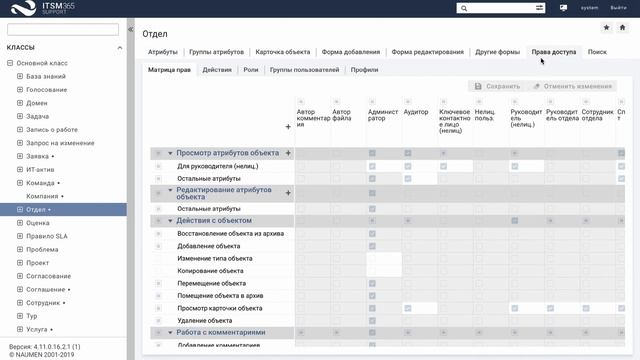Collapse the Работа с комментариями group
This screenshot has width=640, height=360.
[x=170, y=333]
